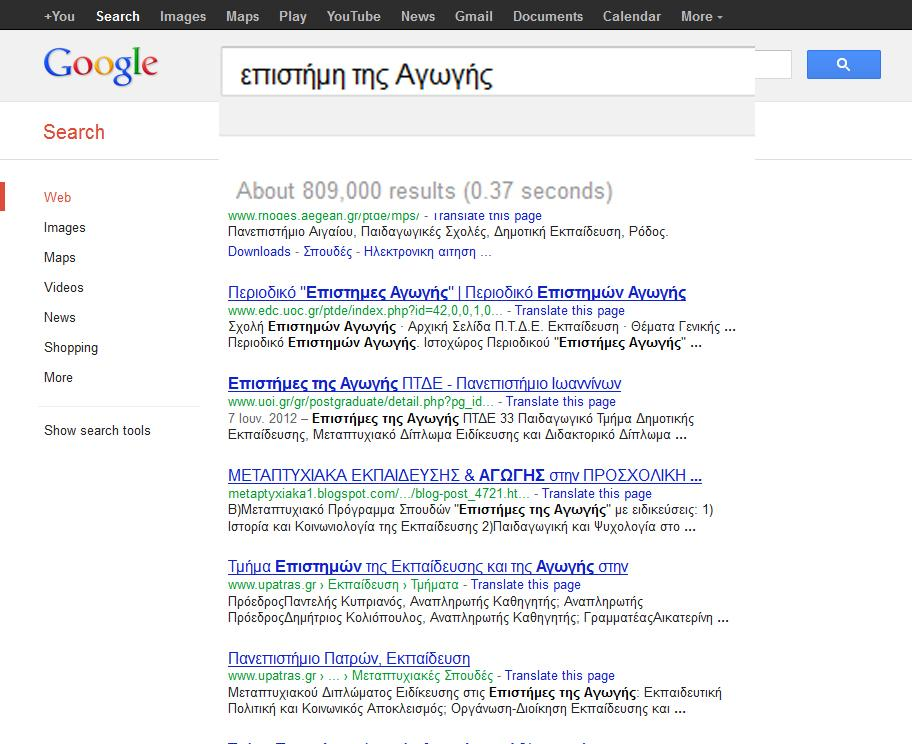Image resolution: width=912 pixels, height=744 pixels.
Task: Click the www.uoi.gr green URL
Action: pyautogui.click(x=361, y=401)
